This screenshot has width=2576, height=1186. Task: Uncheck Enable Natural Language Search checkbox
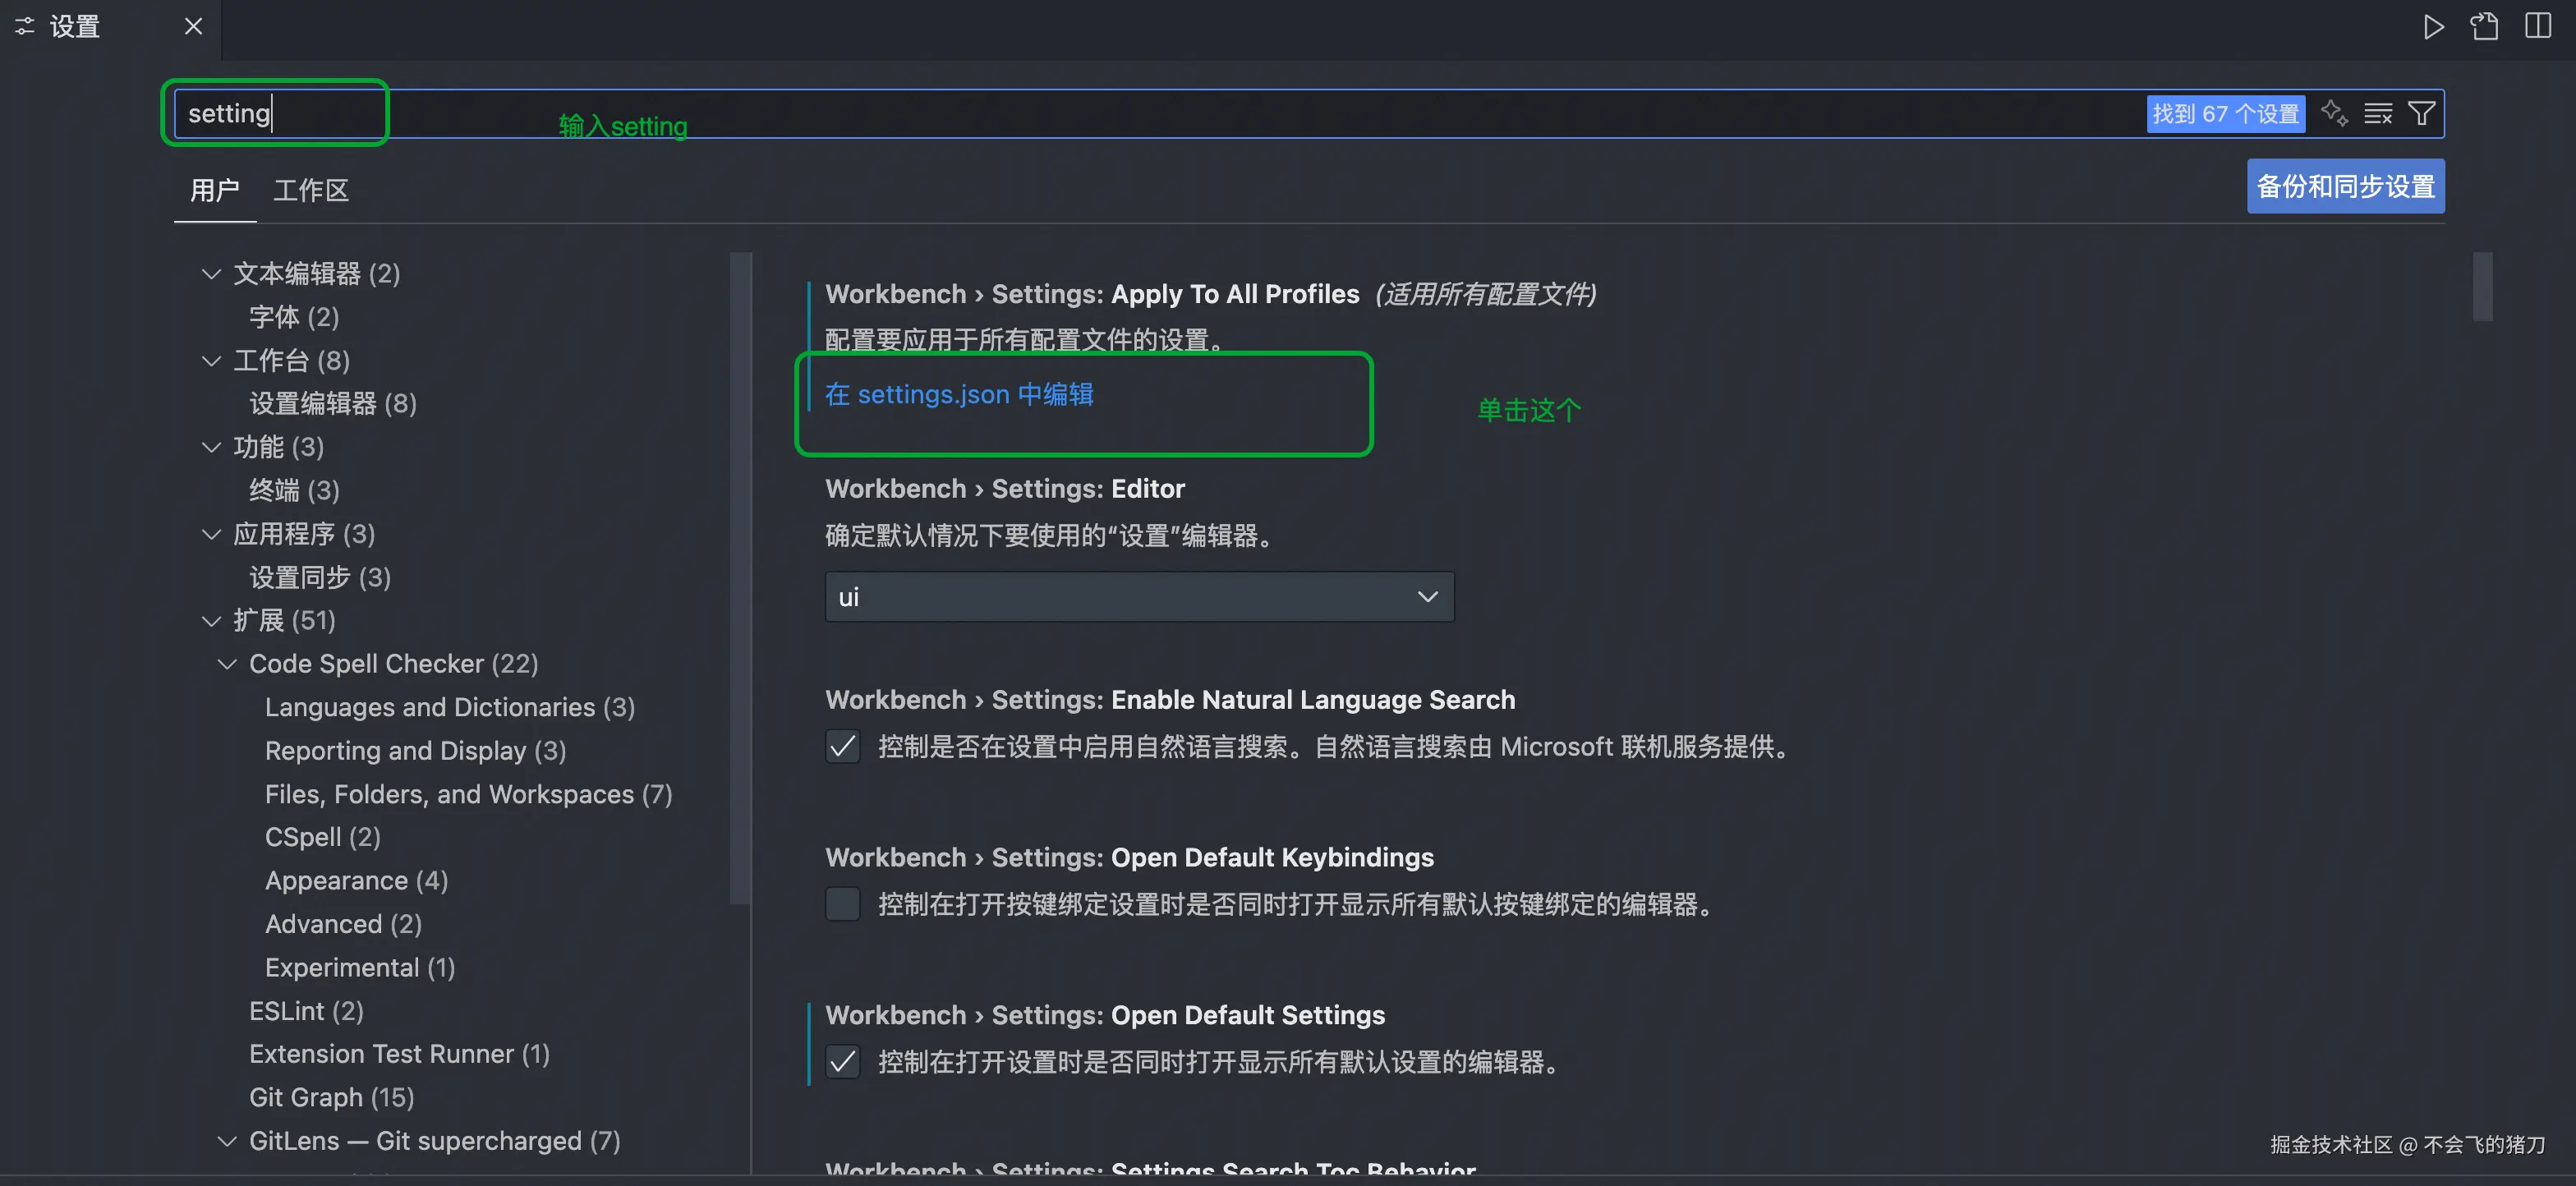click(843, 746)
